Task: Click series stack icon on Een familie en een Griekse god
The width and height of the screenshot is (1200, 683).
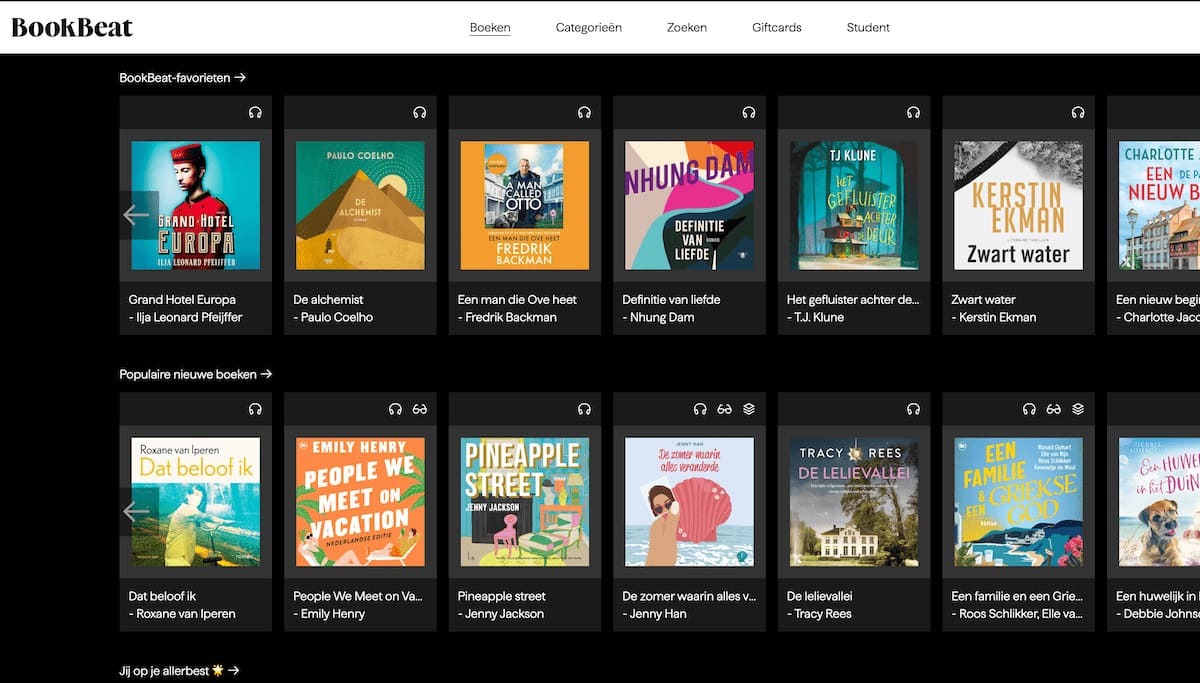Action: pos(1078,409)
